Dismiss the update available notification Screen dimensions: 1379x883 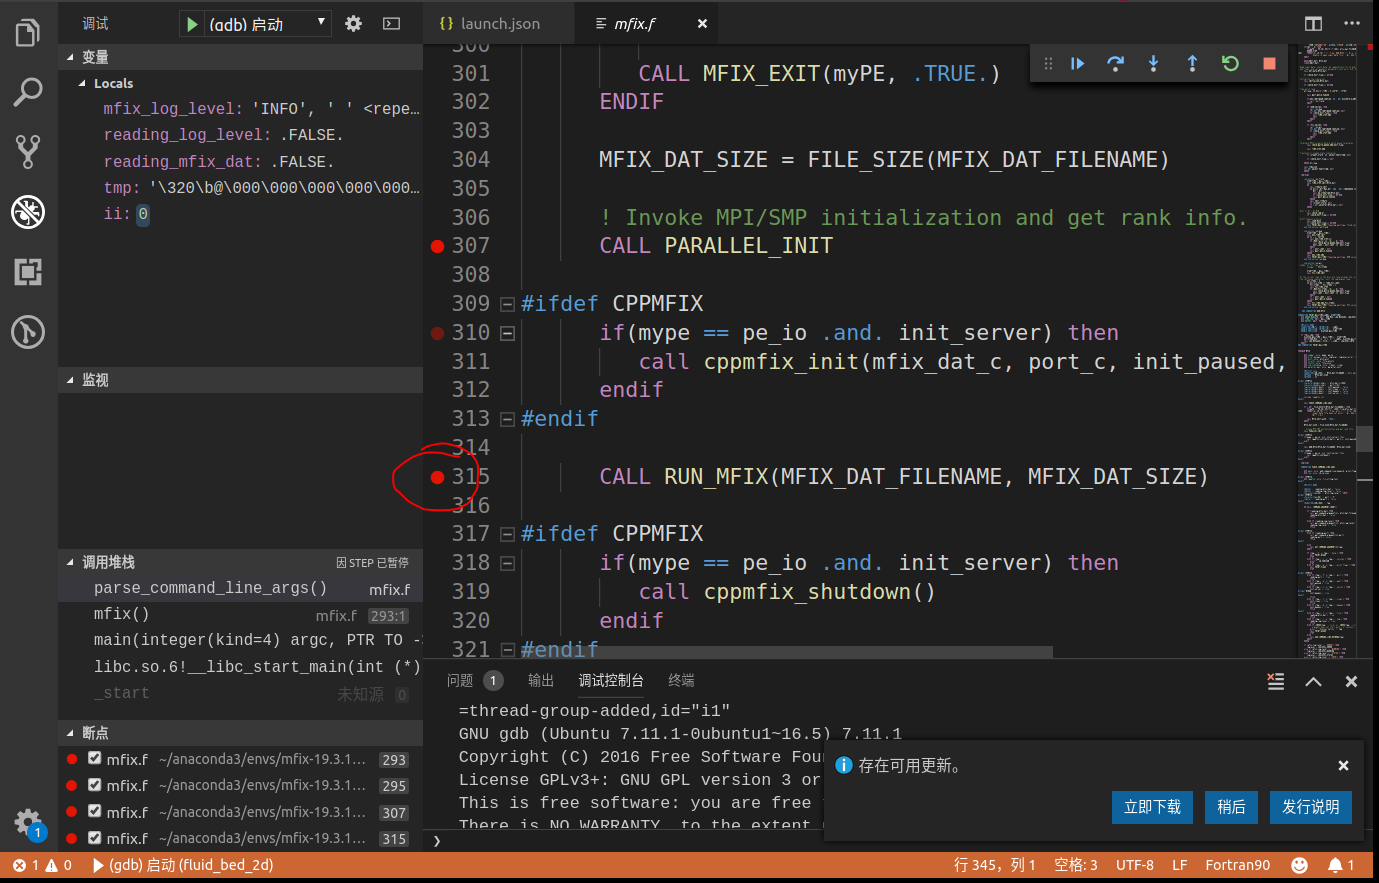coord(1343,765)
